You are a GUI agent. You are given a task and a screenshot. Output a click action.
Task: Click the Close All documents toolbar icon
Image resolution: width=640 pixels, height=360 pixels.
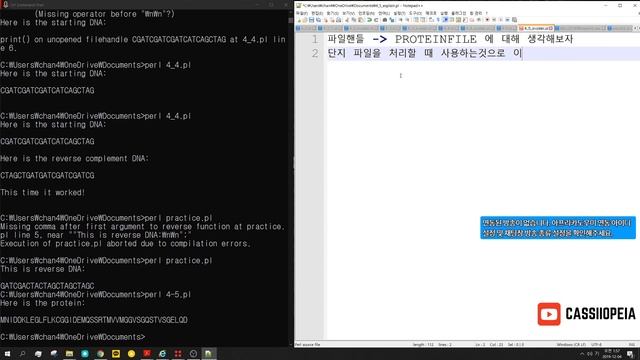333,20
